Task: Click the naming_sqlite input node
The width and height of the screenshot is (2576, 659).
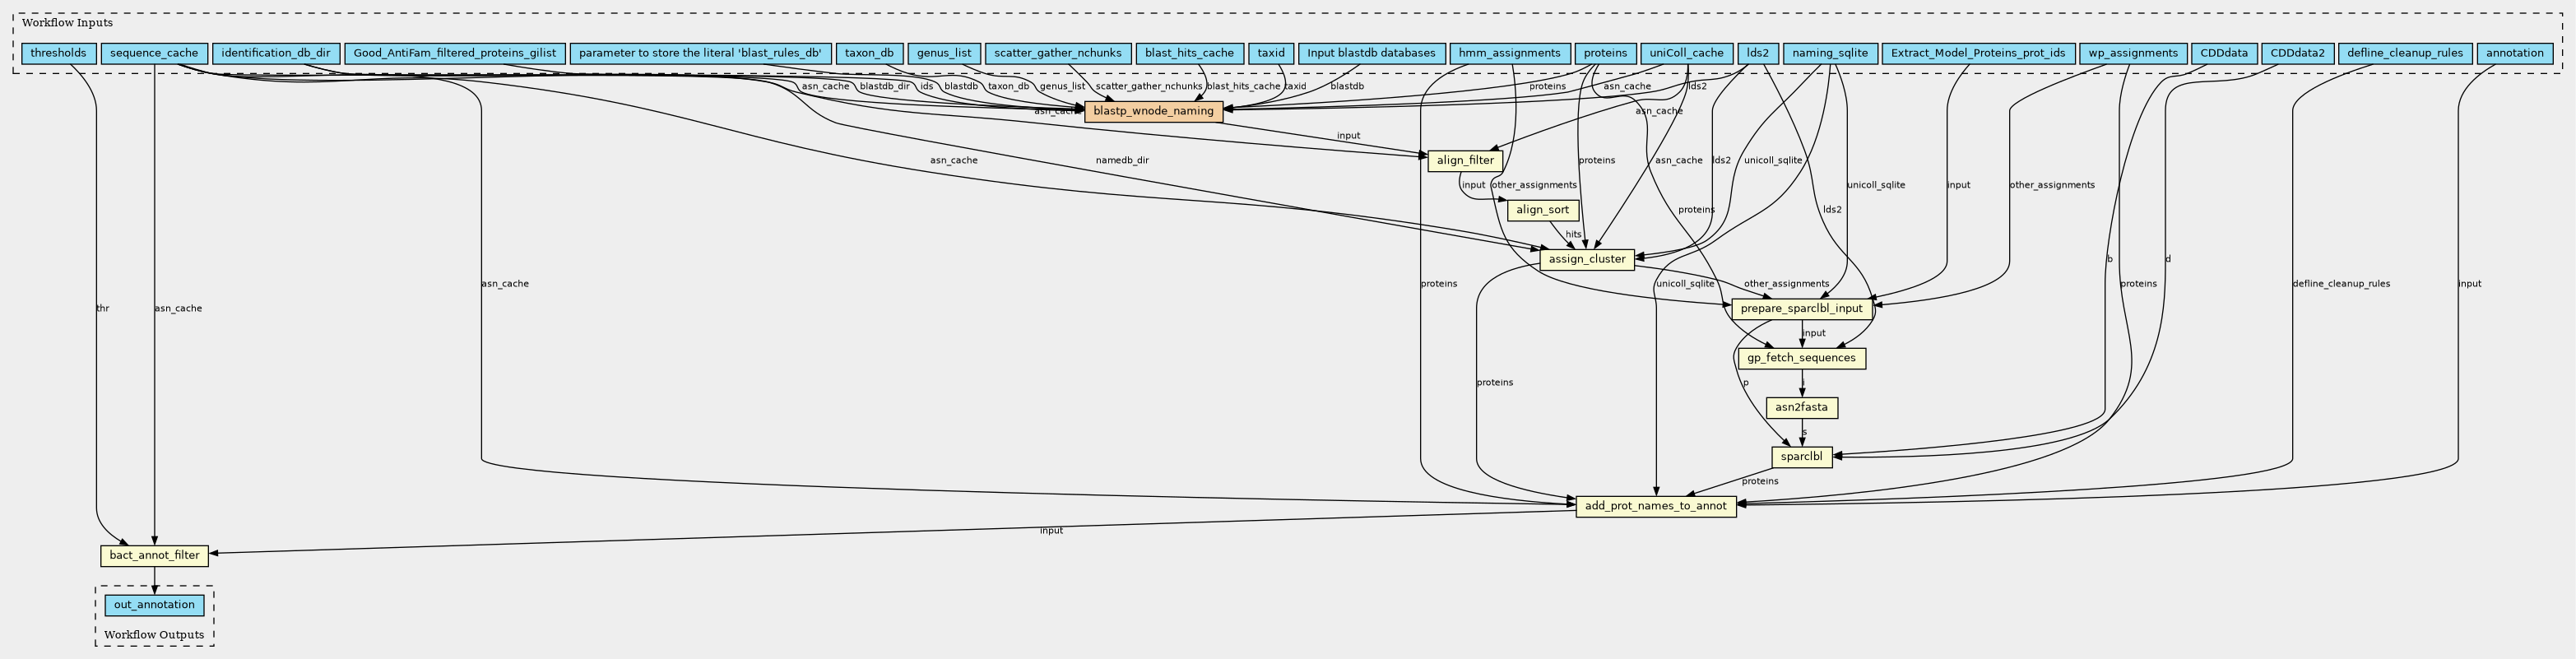Action: (x=1829, y=53)
